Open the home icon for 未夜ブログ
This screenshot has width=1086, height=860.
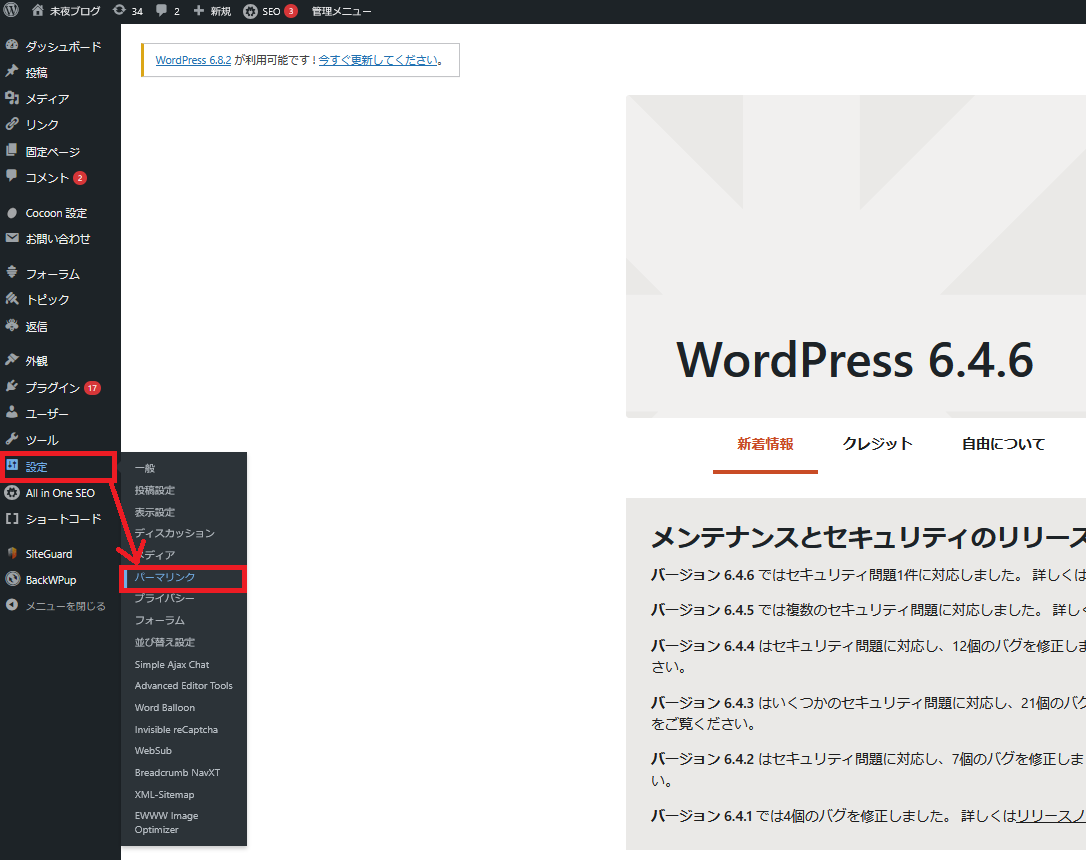(37, 10)
